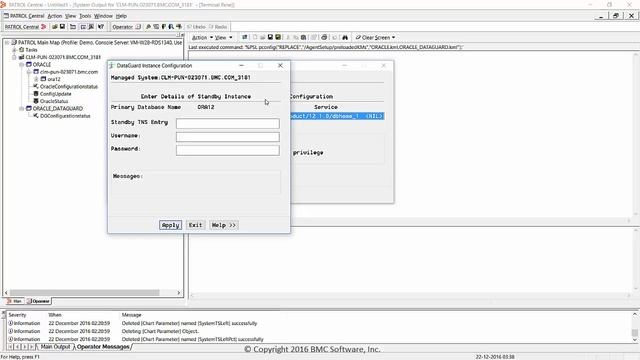Click the ORACLE_DATAGUARD class icon
This screenshot has height=360, width=640.
(x=29, y=108)
